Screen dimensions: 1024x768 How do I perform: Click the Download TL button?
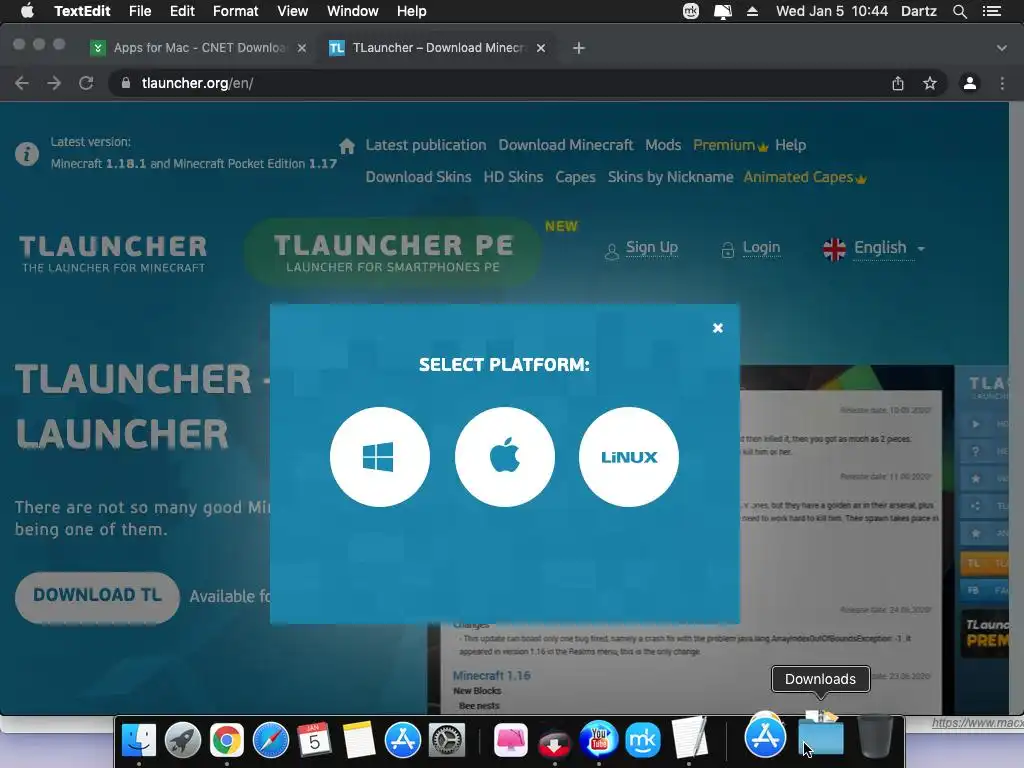pyautogui.click(x=97, y=596)
